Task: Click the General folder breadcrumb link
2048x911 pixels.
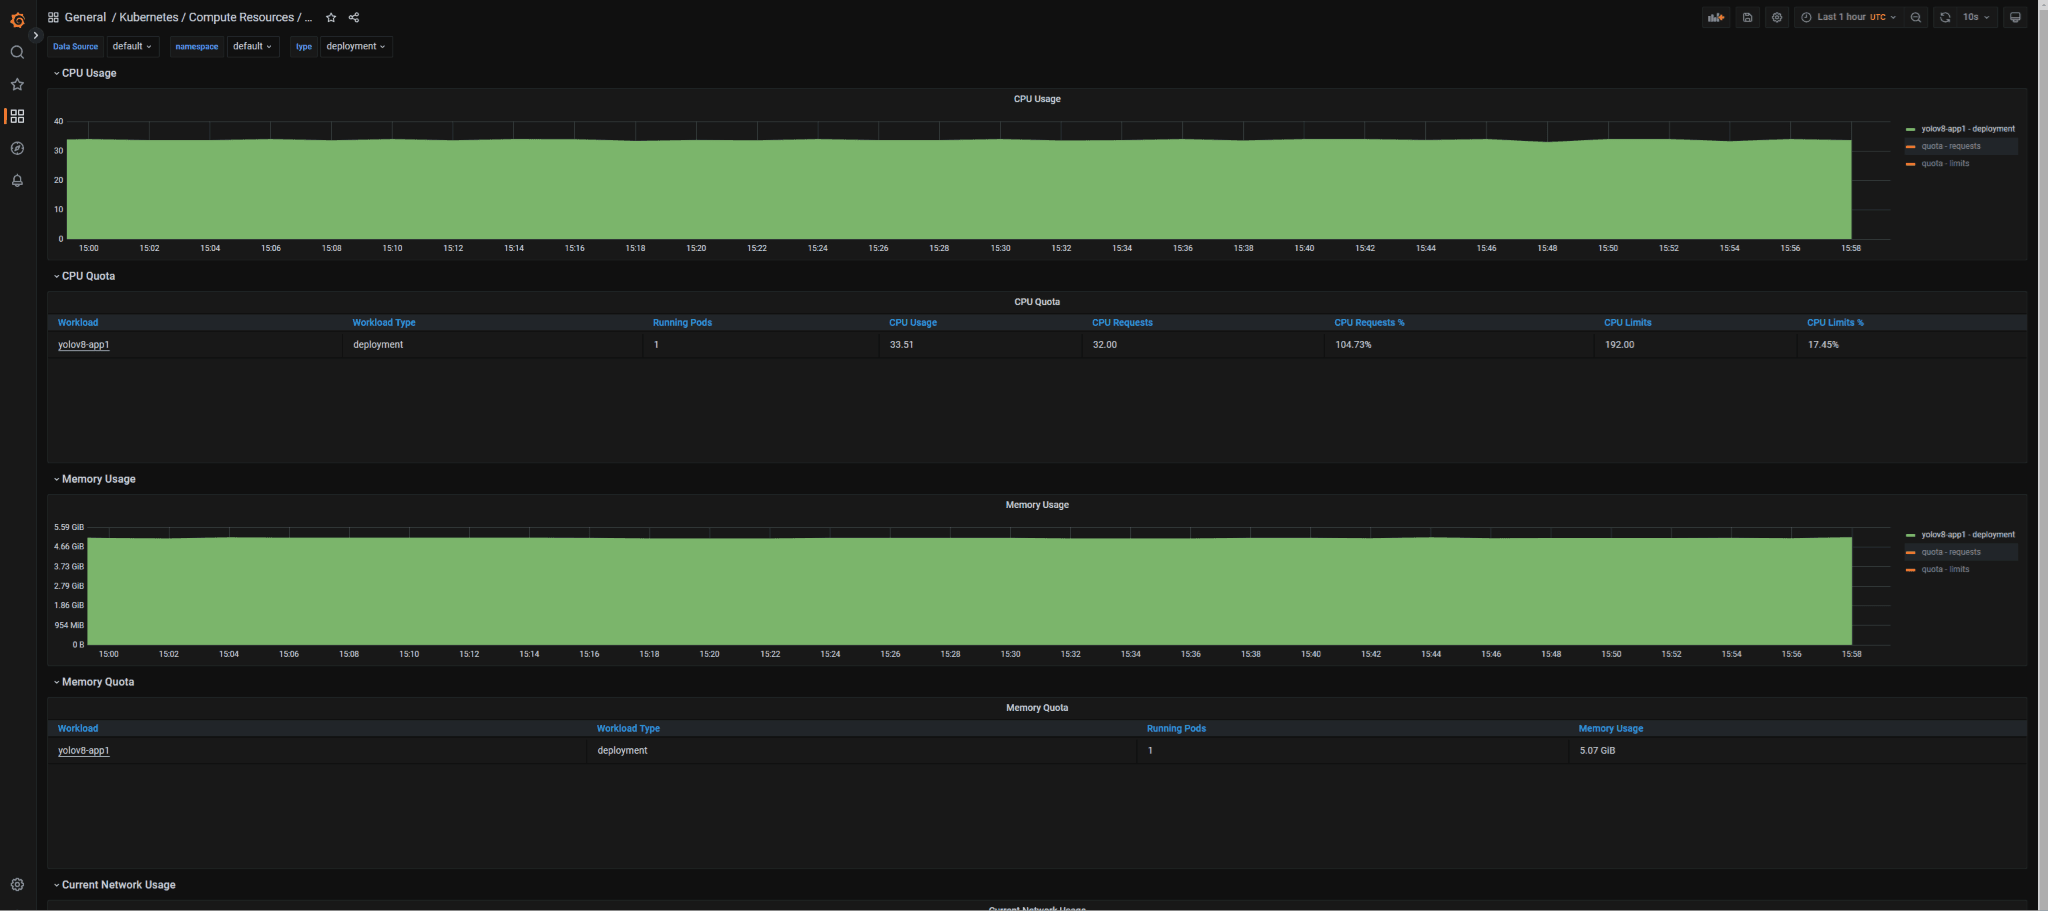Action: [x=85, y=17]
